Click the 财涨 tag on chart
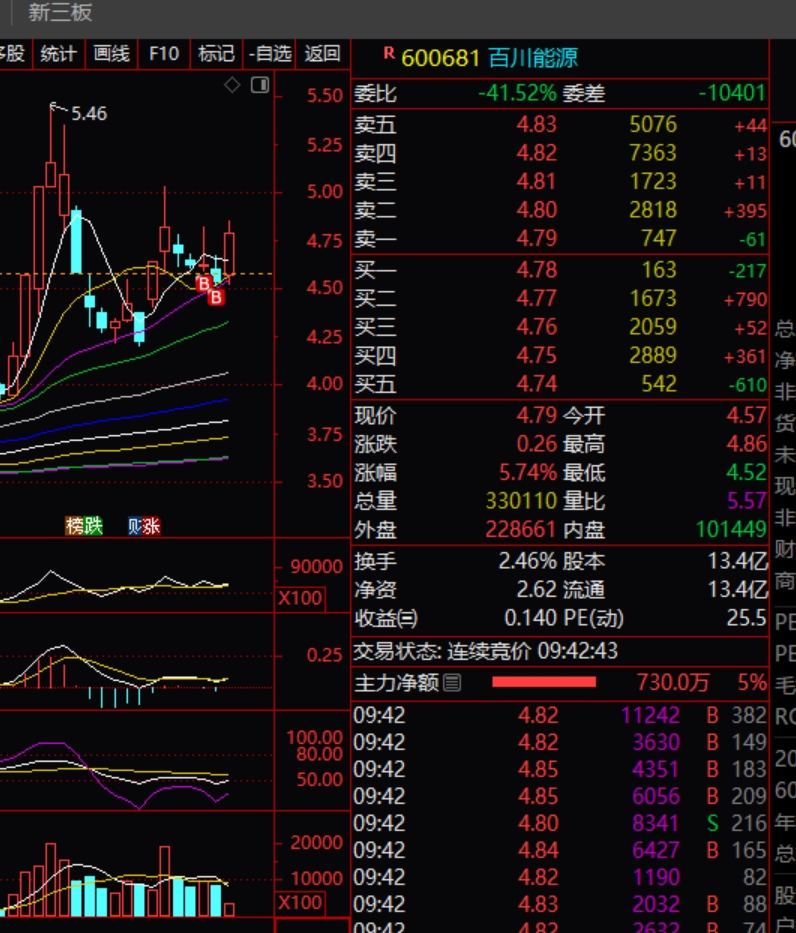The width and height of the screenshot is (796, 933). pos(143,526)
